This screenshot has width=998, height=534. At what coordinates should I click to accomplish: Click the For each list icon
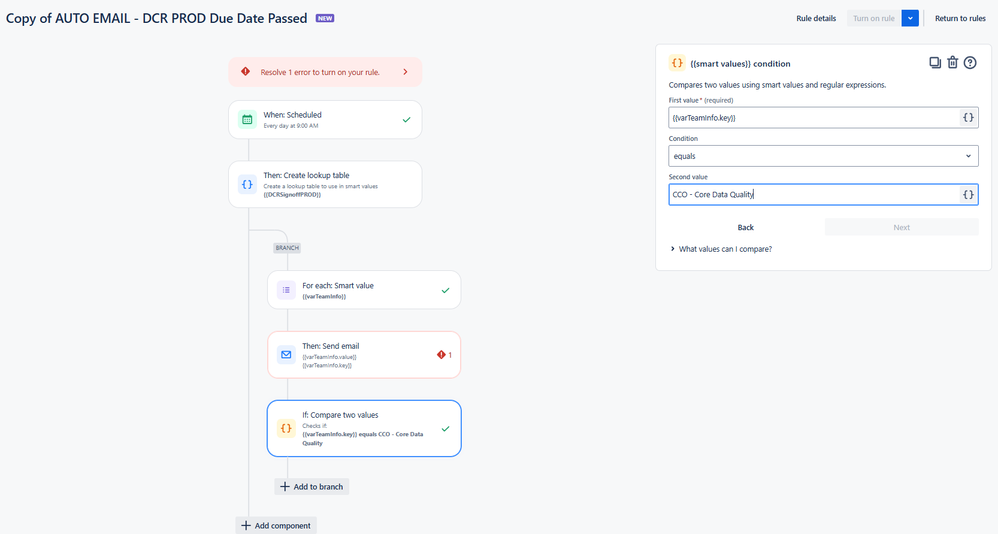click(286, 290)
